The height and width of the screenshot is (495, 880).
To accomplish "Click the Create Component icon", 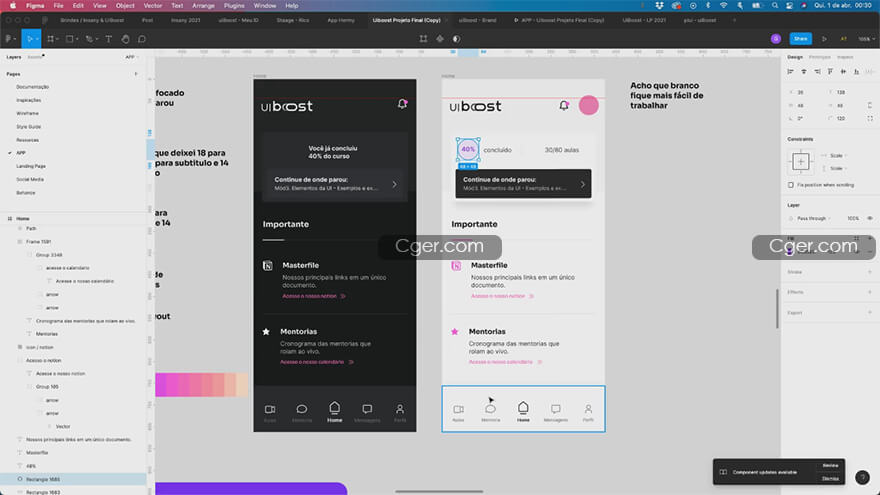I will pos(440,39).
